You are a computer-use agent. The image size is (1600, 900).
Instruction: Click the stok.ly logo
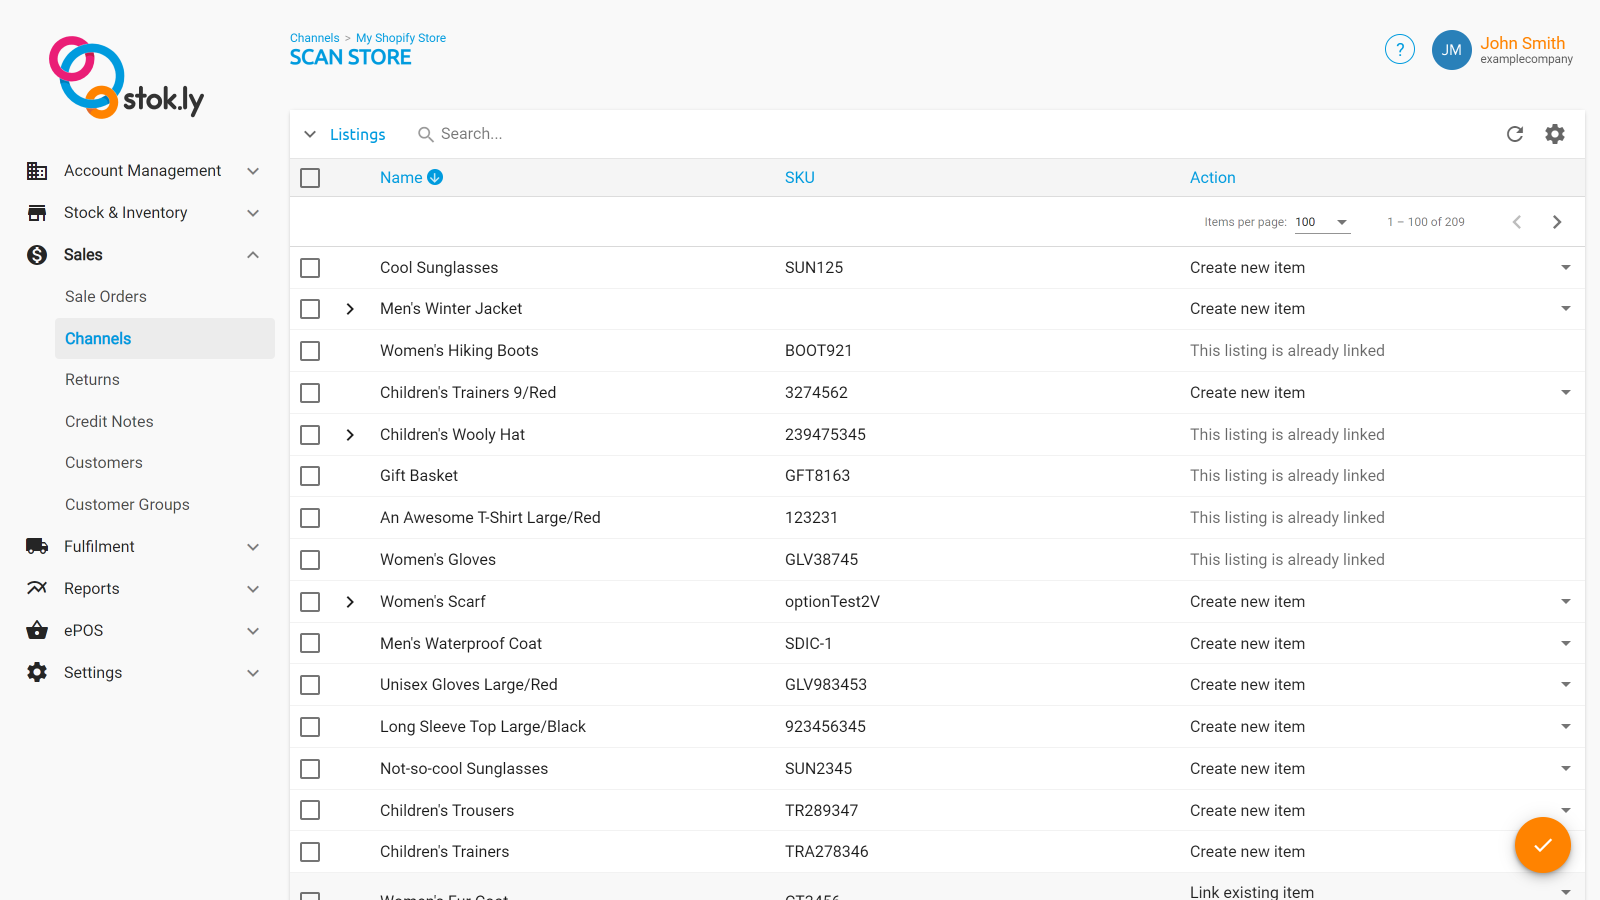[124, 77]
